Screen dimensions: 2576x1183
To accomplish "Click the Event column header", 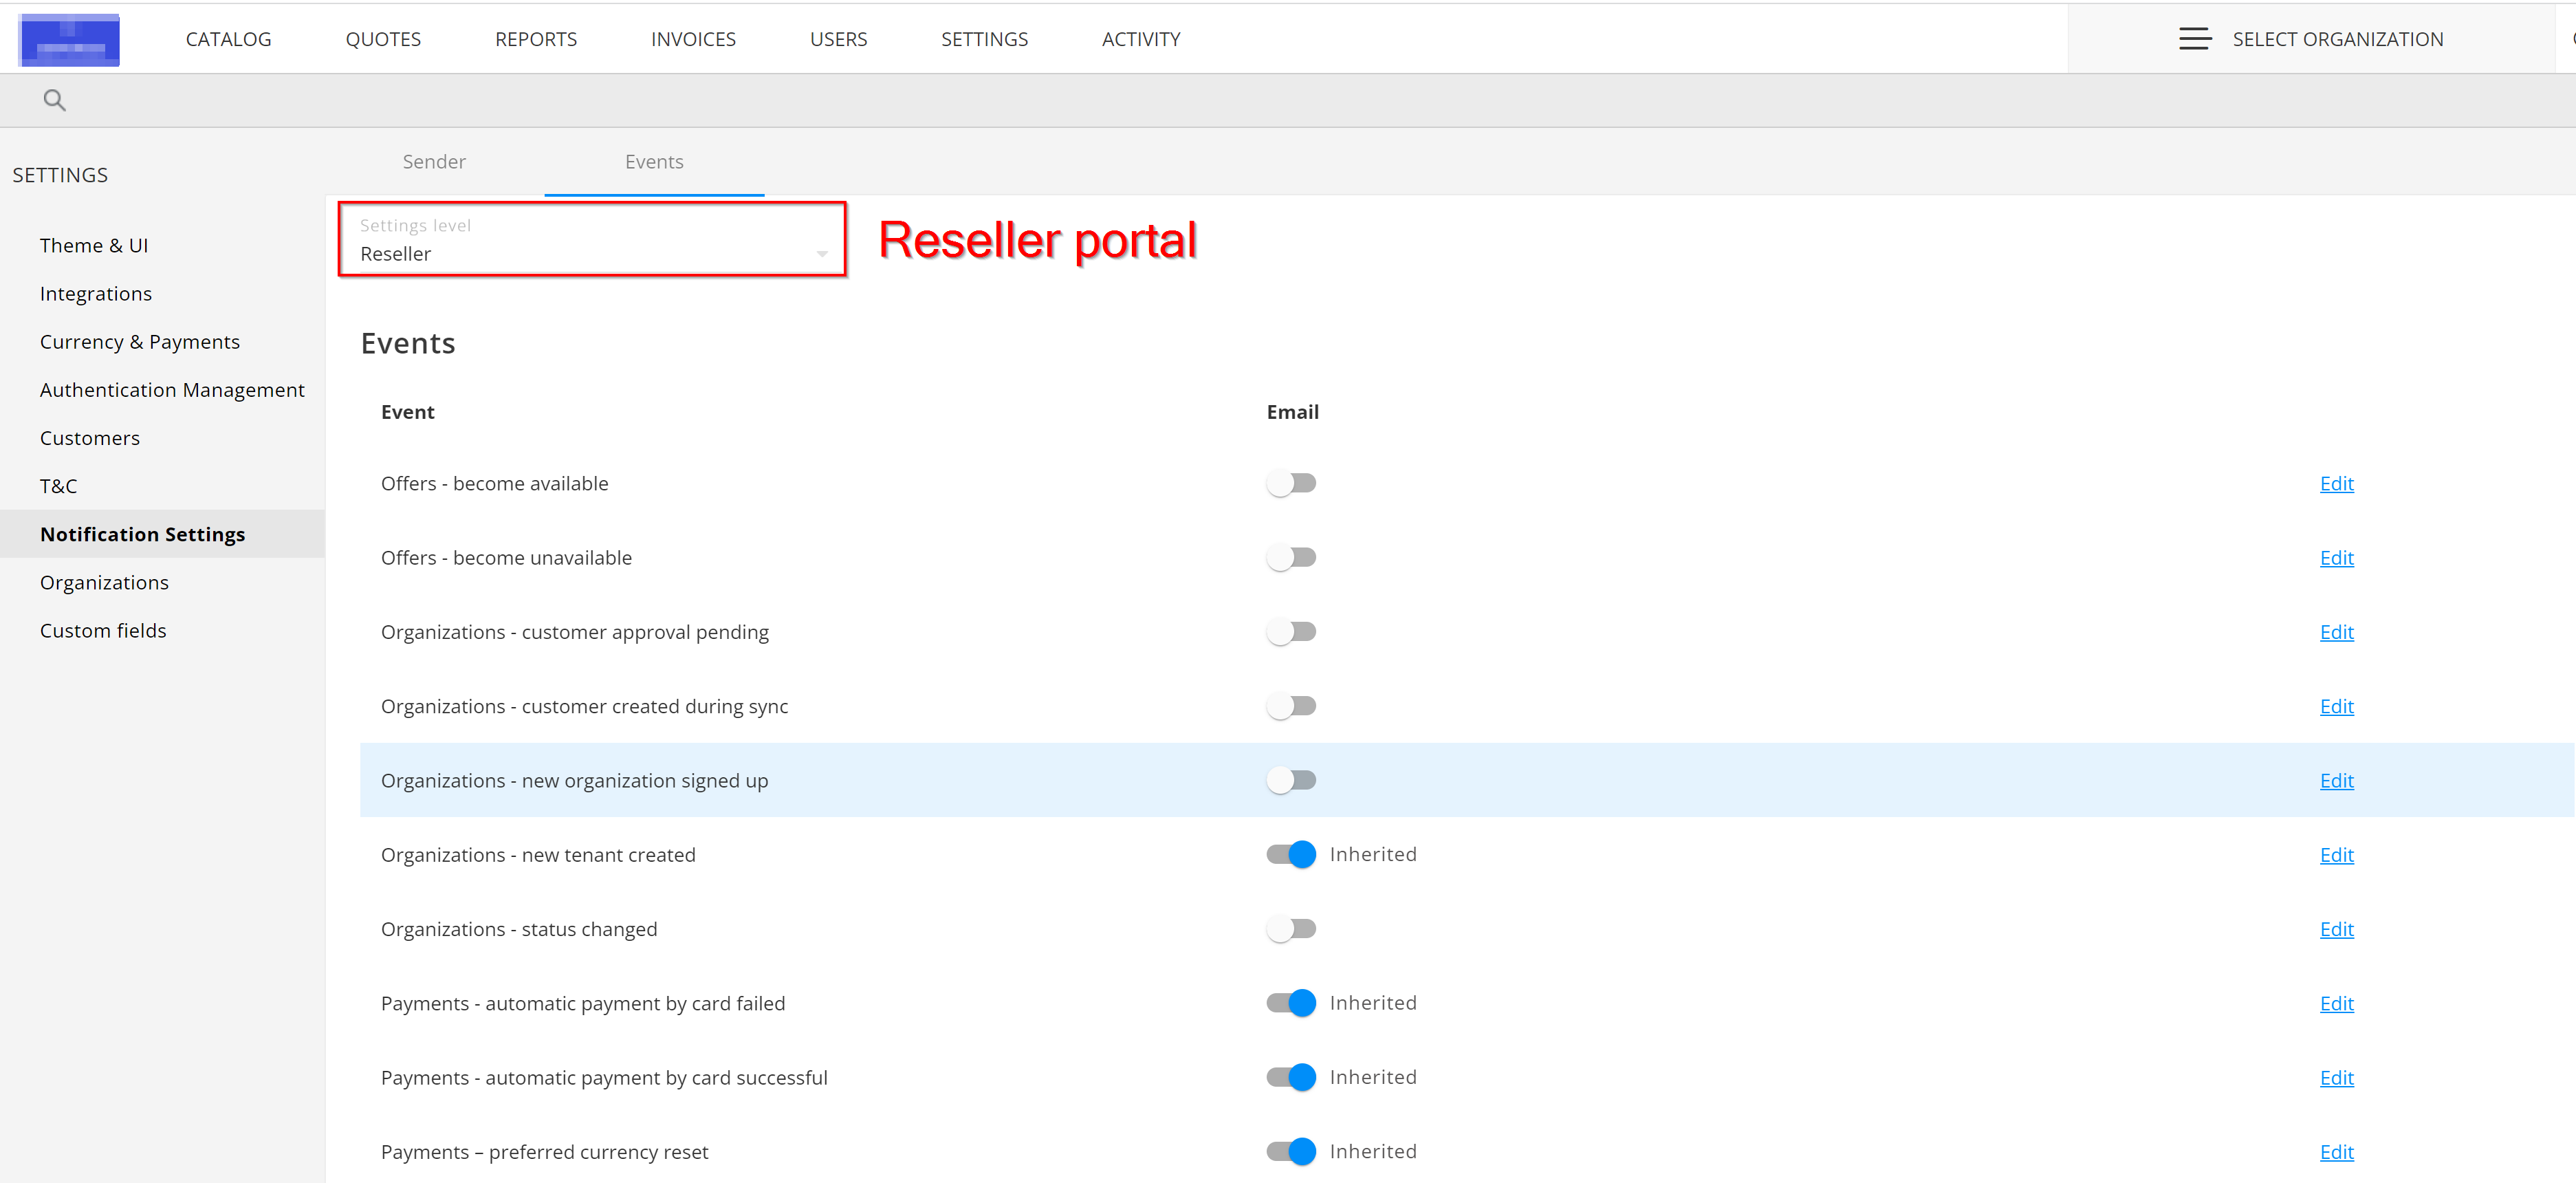I will 408,412.
